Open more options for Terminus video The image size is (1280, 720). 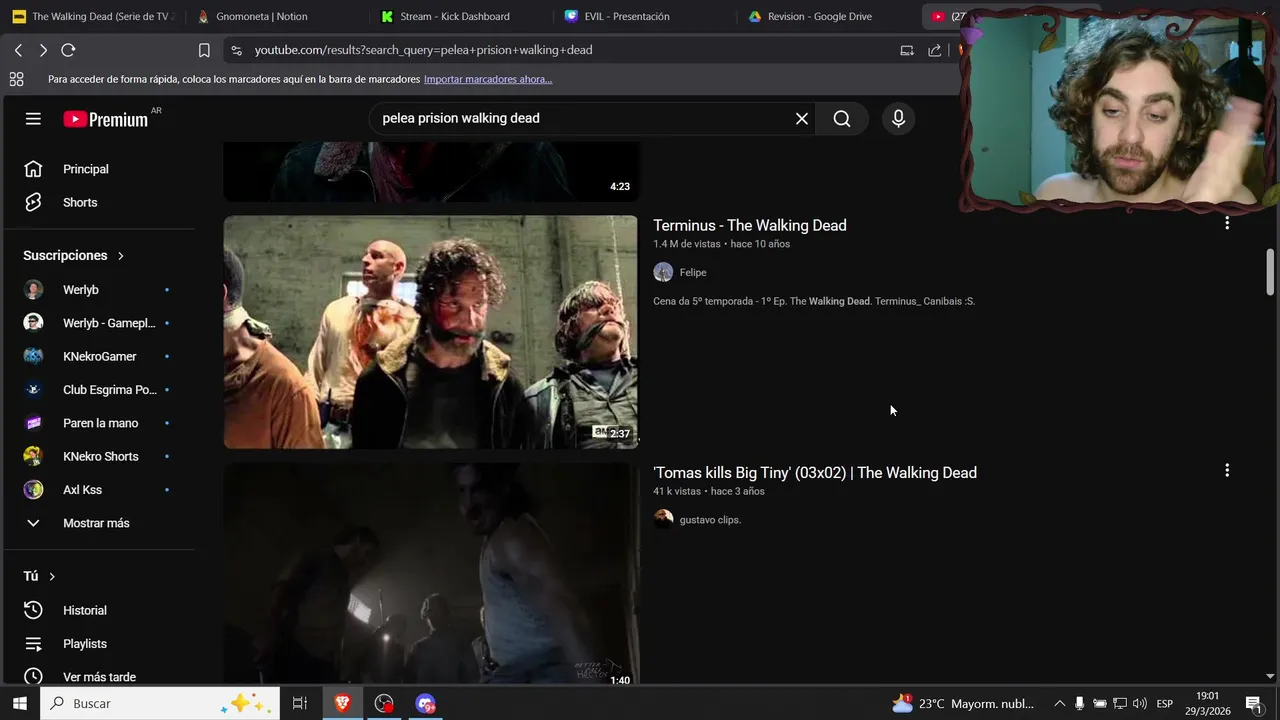pyautogui.click(x=1227, y=223)
